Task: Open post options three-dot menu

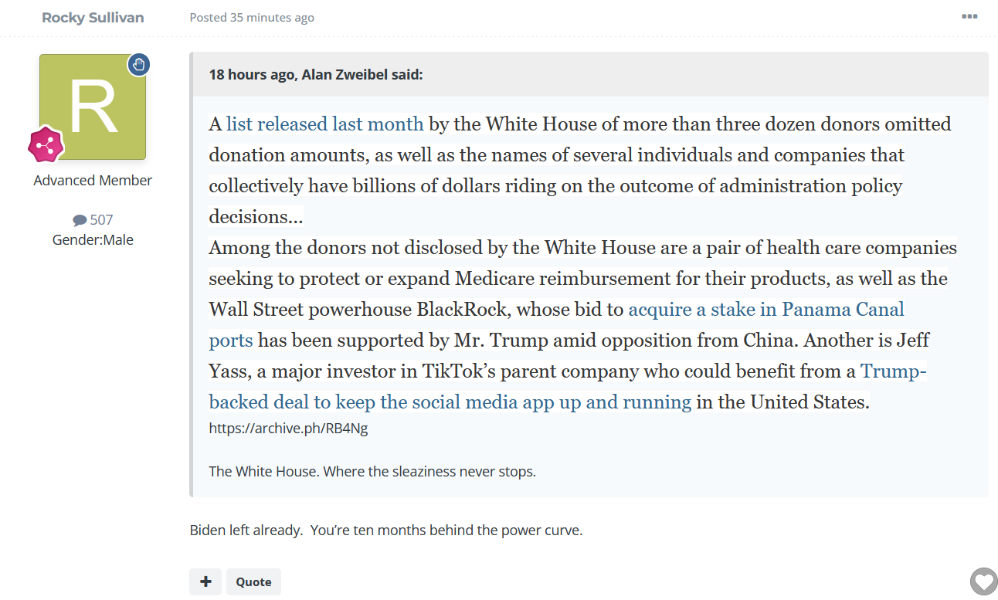Action: (969, 17)
